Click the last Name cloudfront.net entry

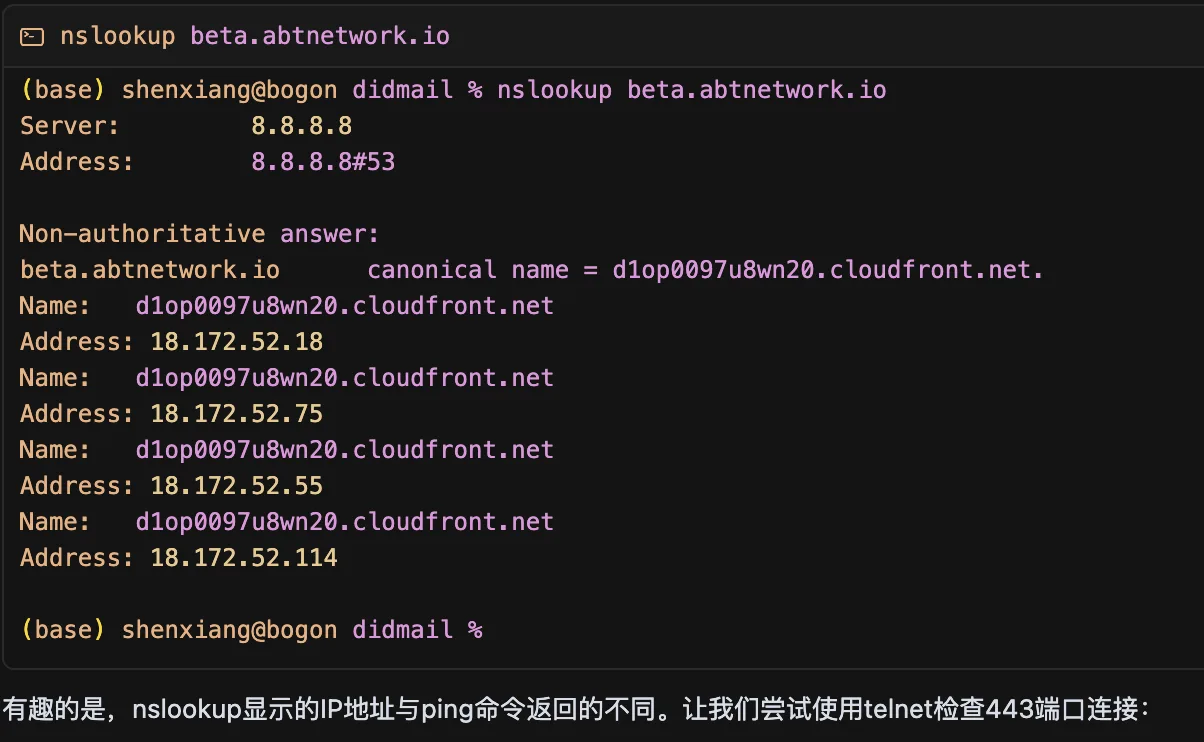point(286,522)
